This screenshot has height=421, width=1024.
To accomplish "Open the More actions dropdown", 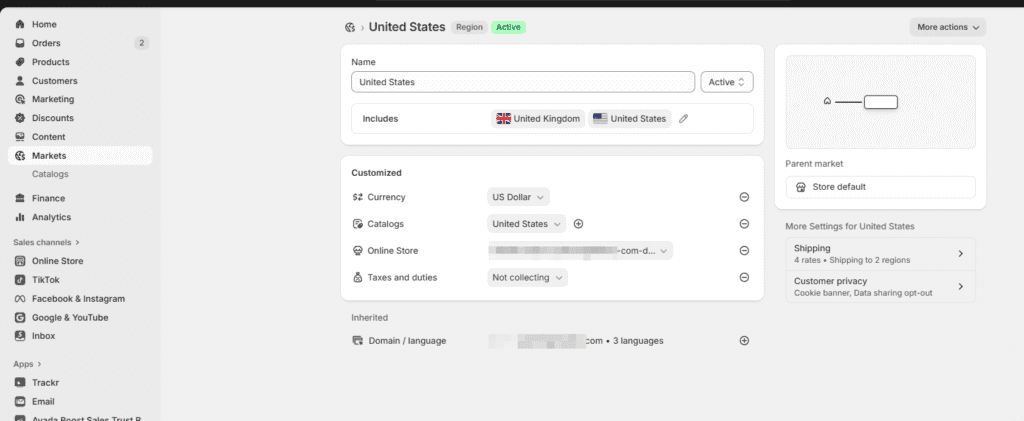I will click(948, 27).
